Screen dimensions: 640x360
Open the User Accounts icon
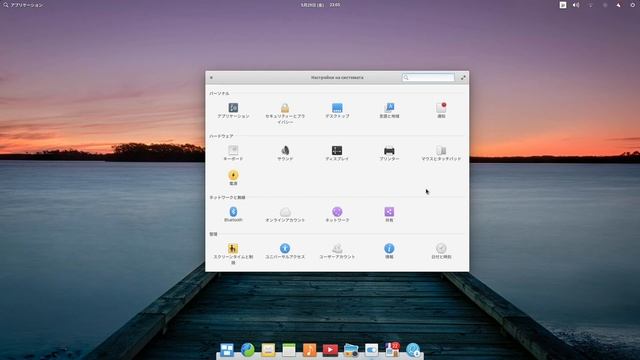(x=337, y=248)
